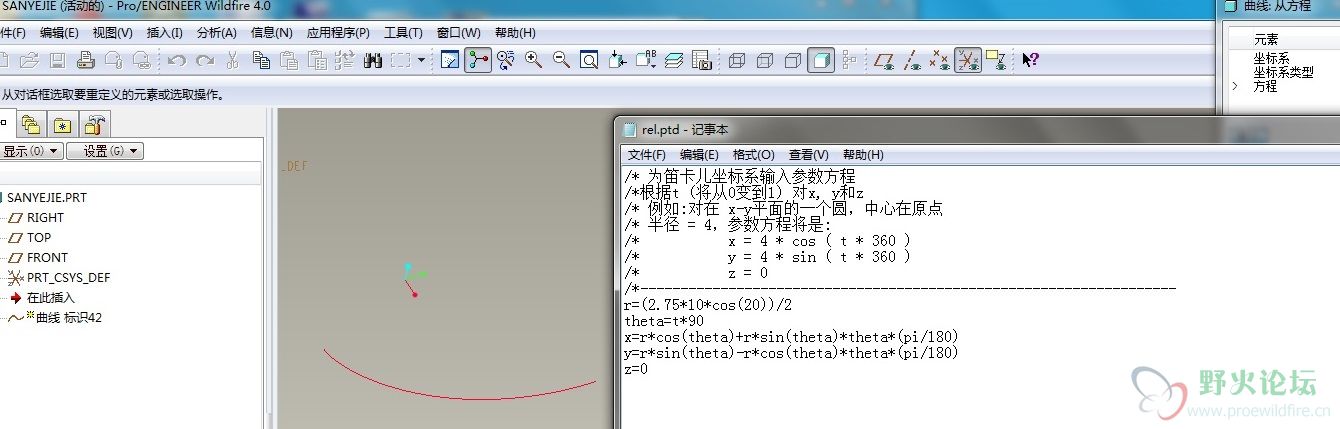Click the Undo arrow icon
Viewport: 1340px width, 429px height.
point(176,60)
